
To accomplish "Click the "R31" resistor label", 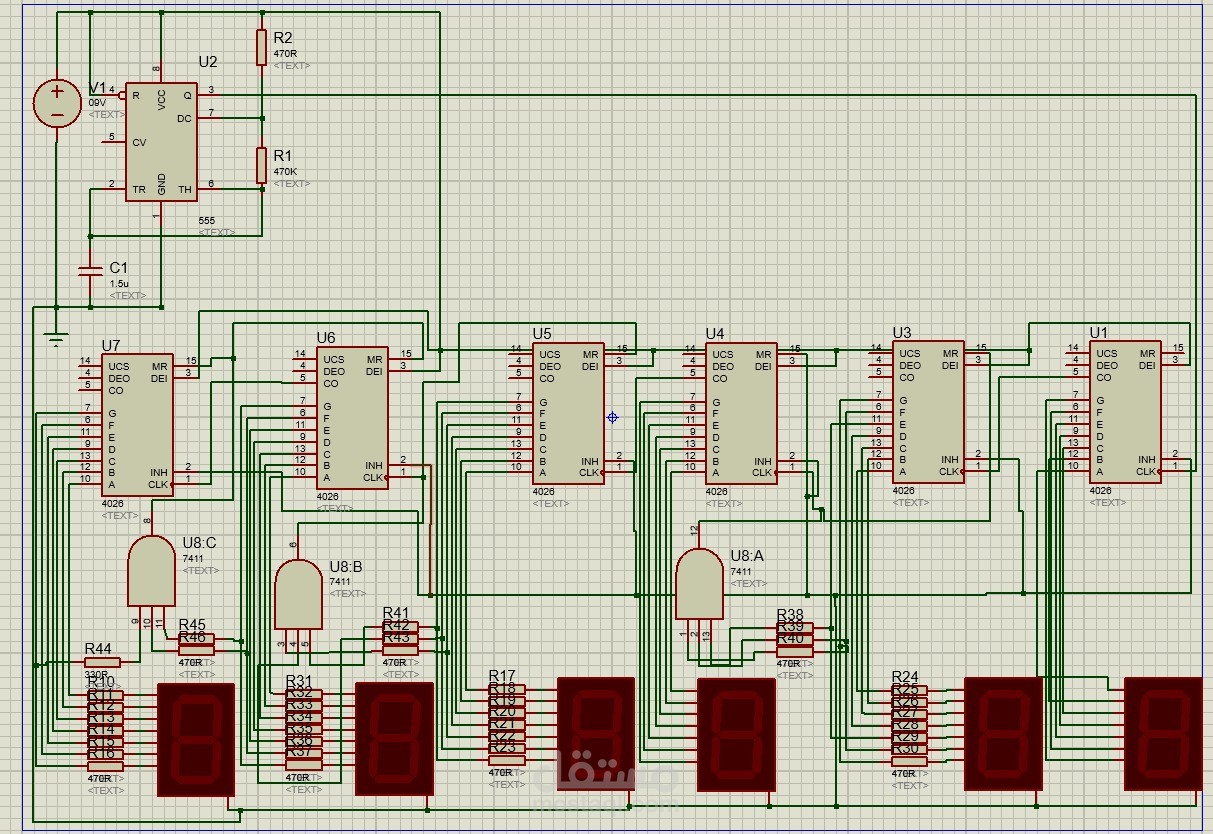I will tap(299, 681).
